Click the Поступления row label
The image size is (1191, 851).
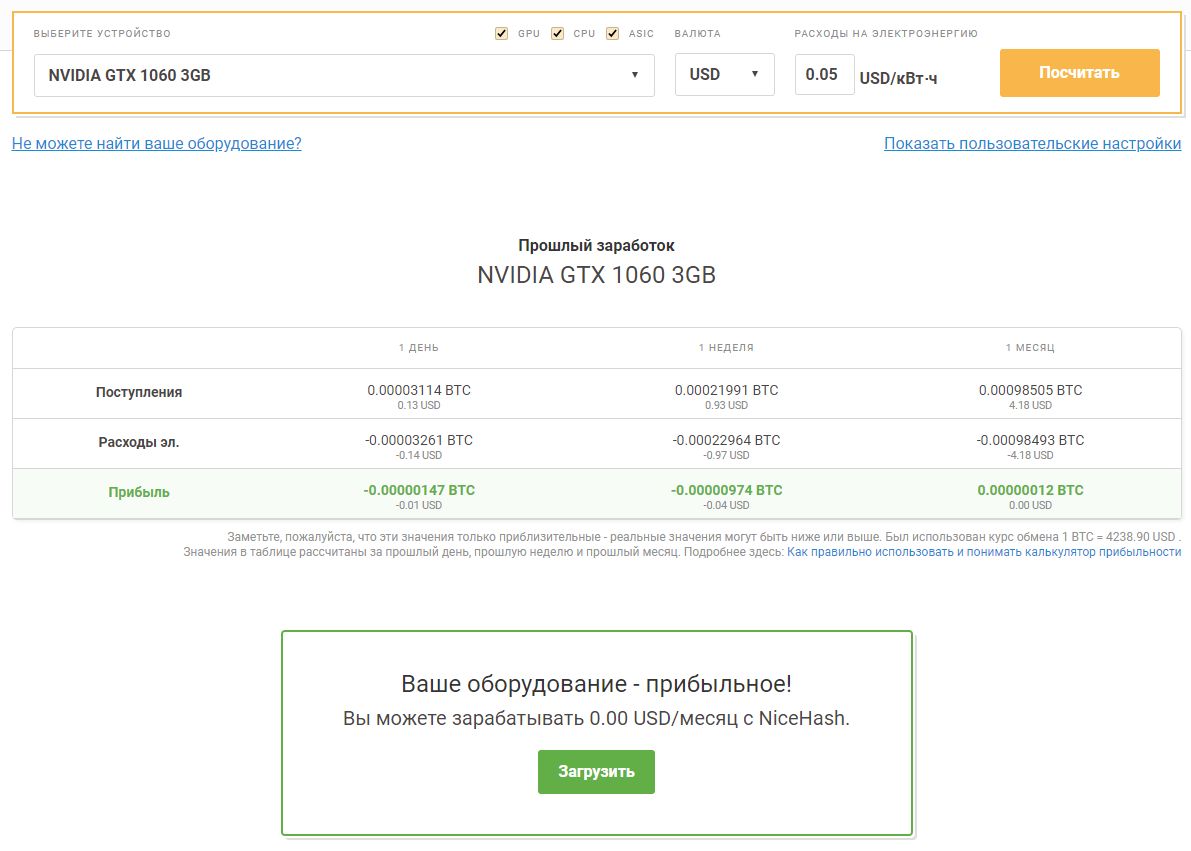click(139, 392)
